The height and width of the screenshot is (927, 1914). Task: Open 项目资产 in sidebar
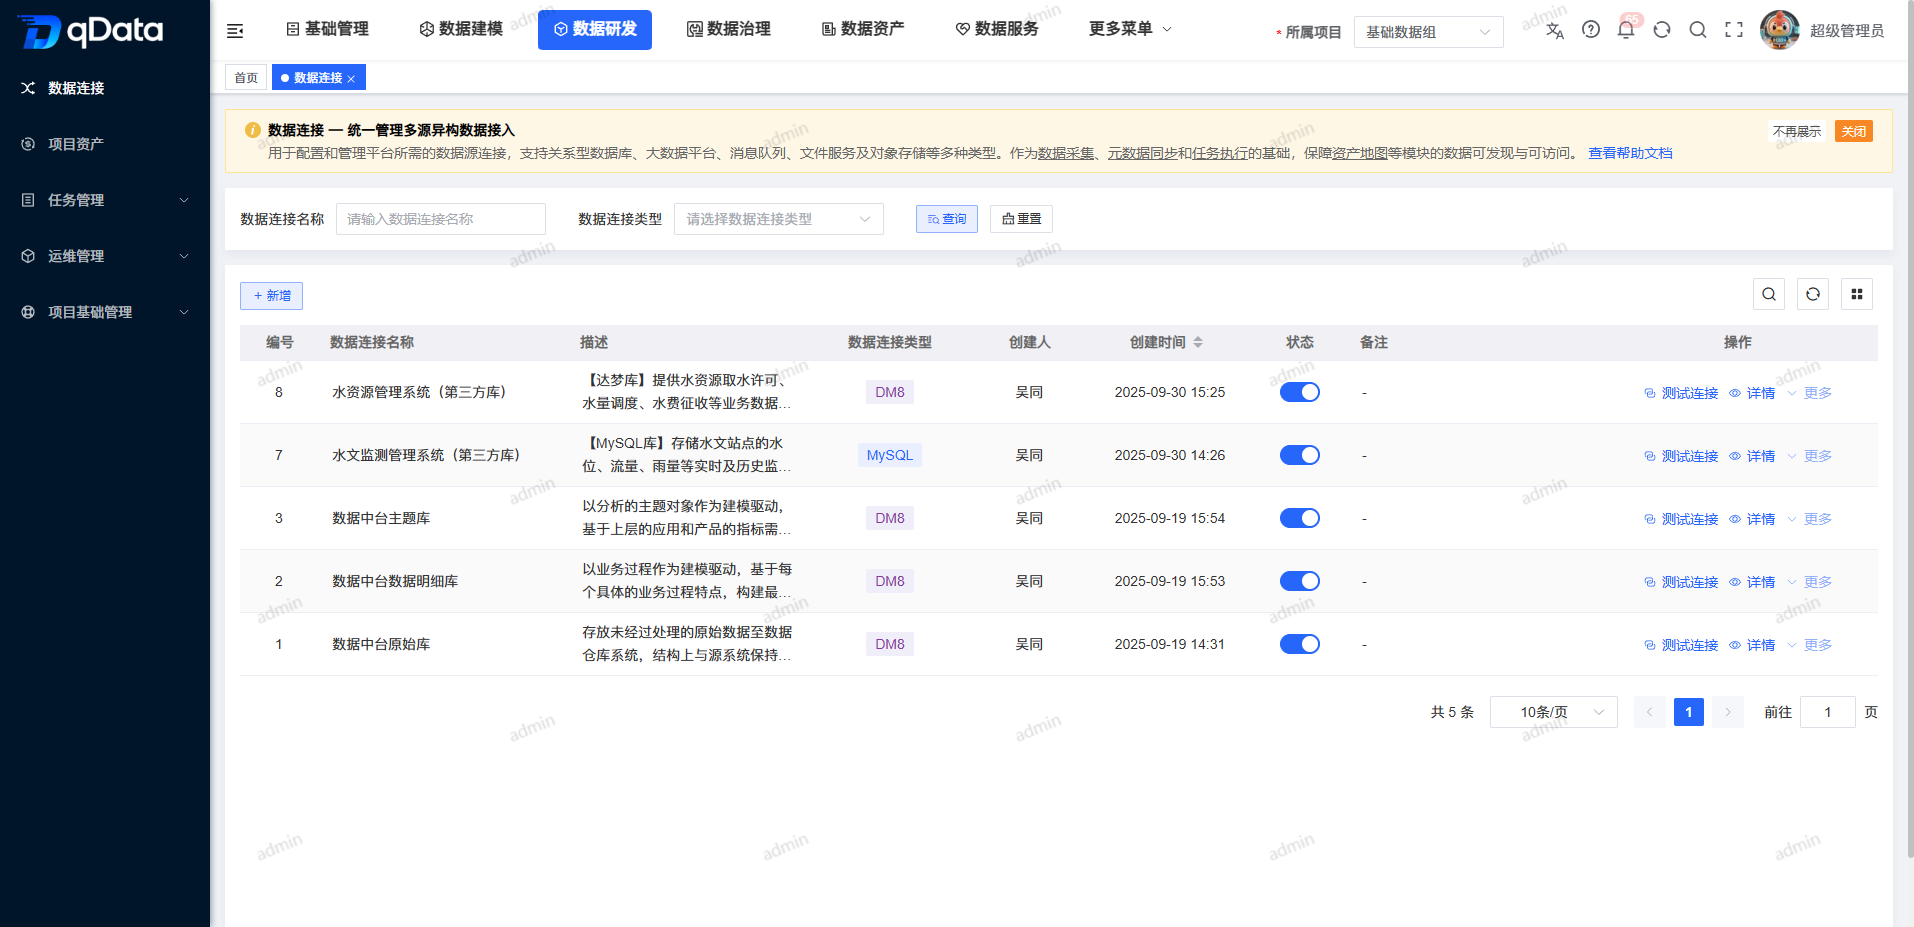coord(105,144)
